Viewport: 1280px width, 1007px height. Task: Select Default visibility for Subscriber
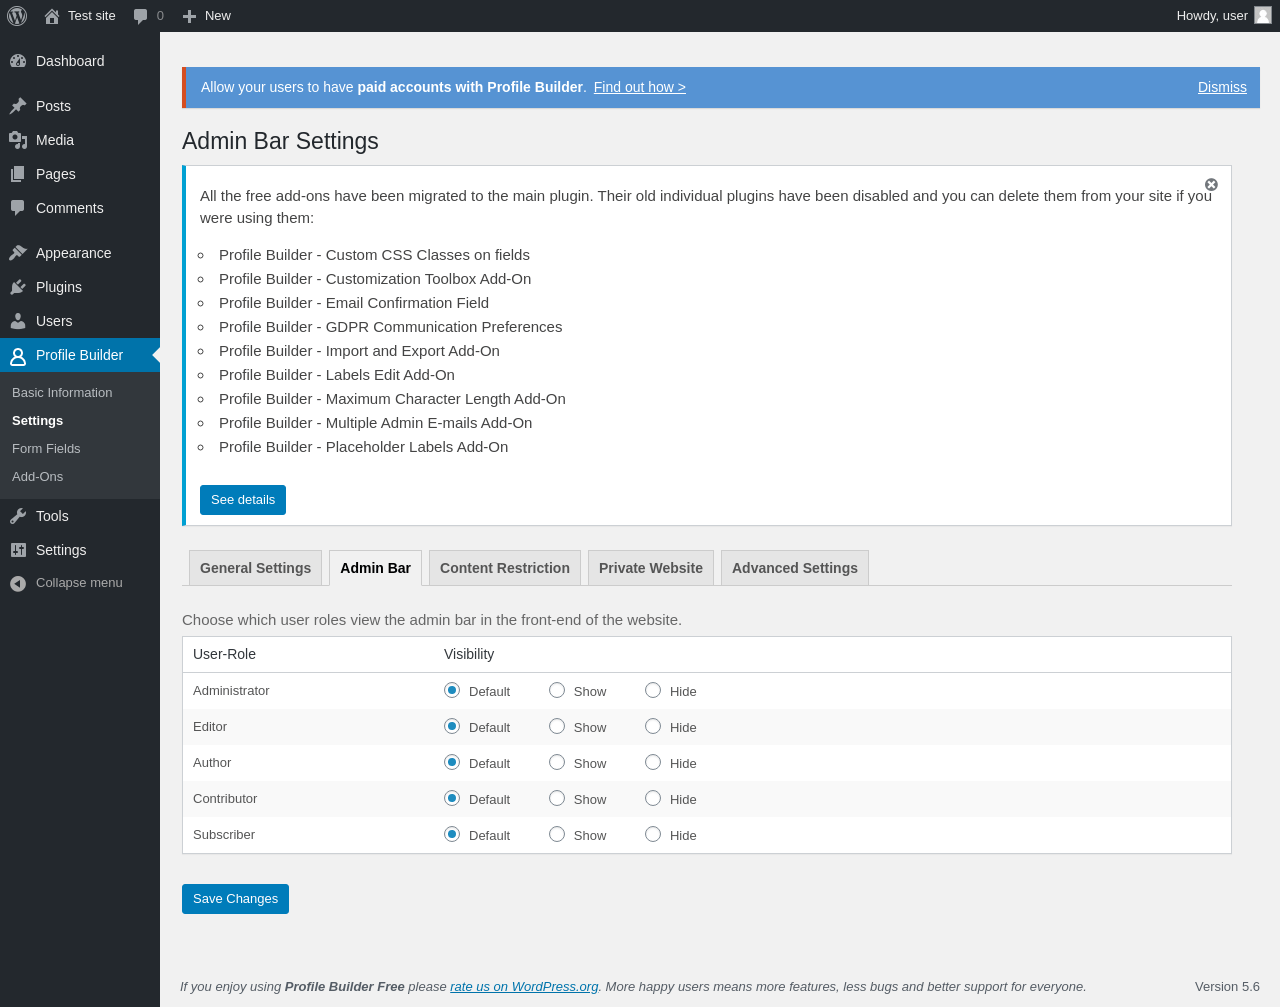coord(452,834)
